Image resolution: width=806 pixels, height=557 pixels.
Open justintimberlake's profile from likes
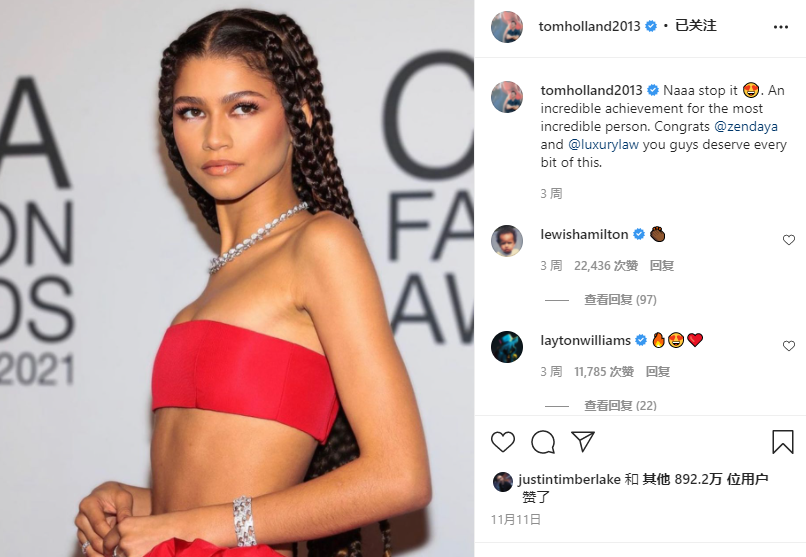click(x=569, y=479)
